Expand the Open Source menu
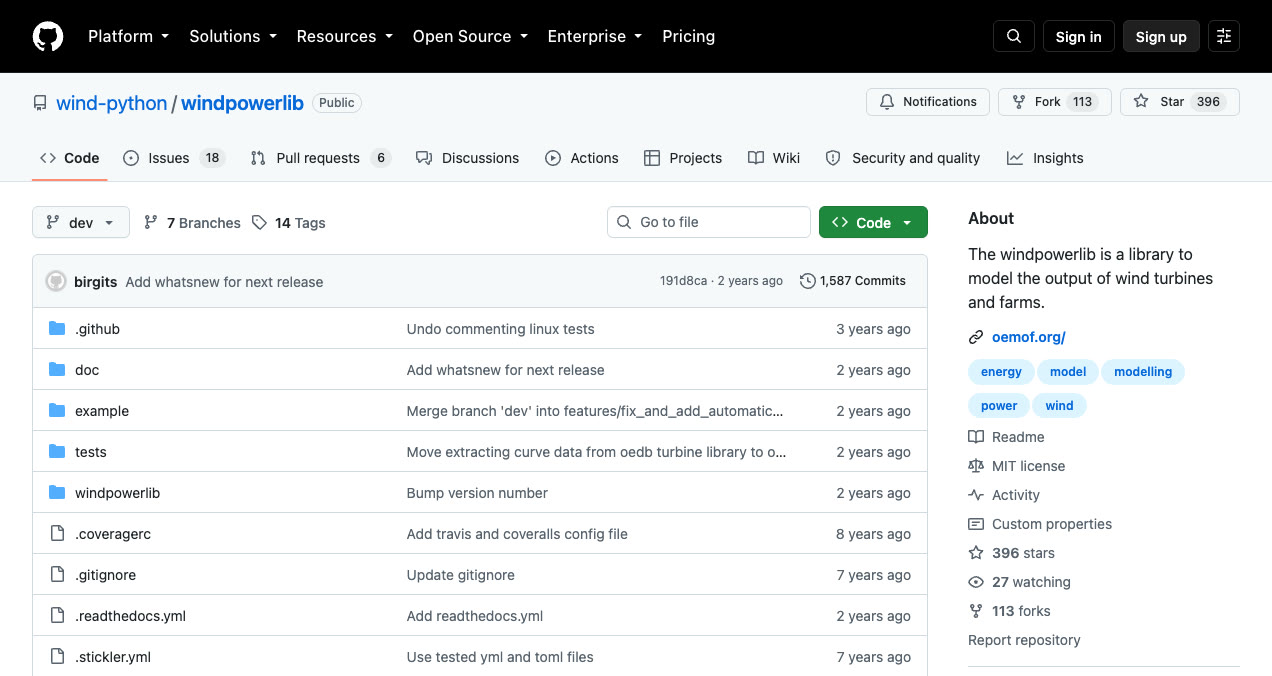This screenshot has height=676, width=1272. [x=470, y=36]
